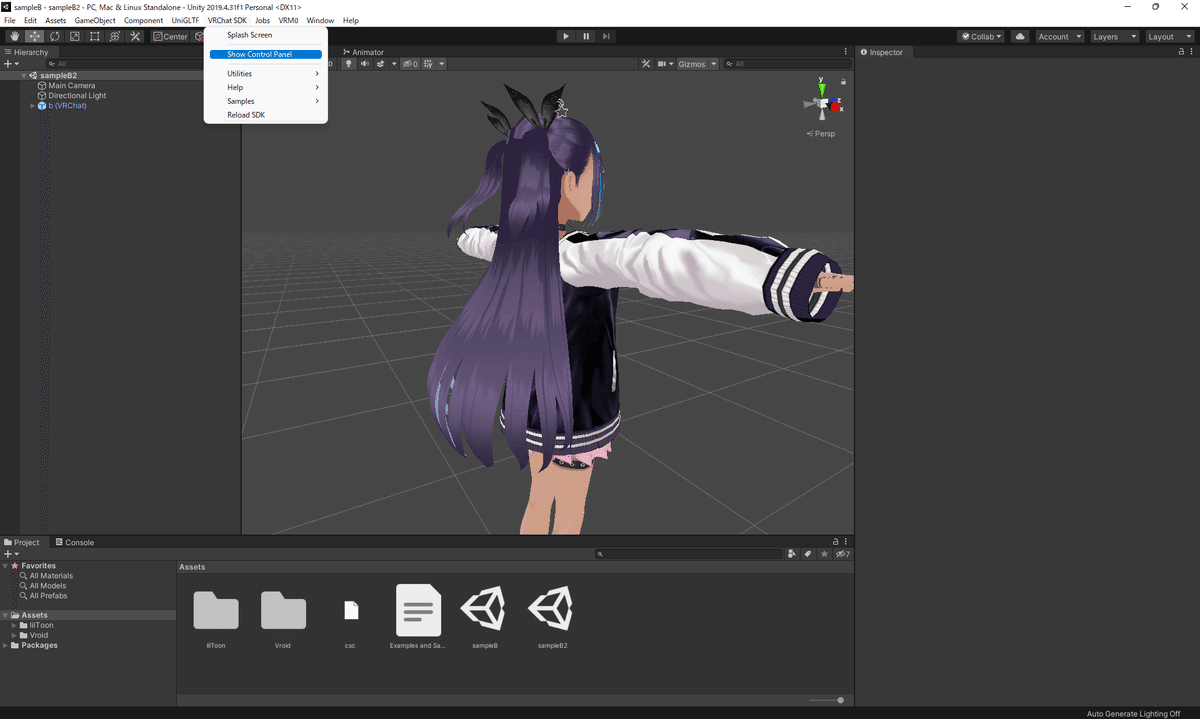Select the Scale tool
The width and height of the screenshot is (1200, 719).
[x=74, y=36]
